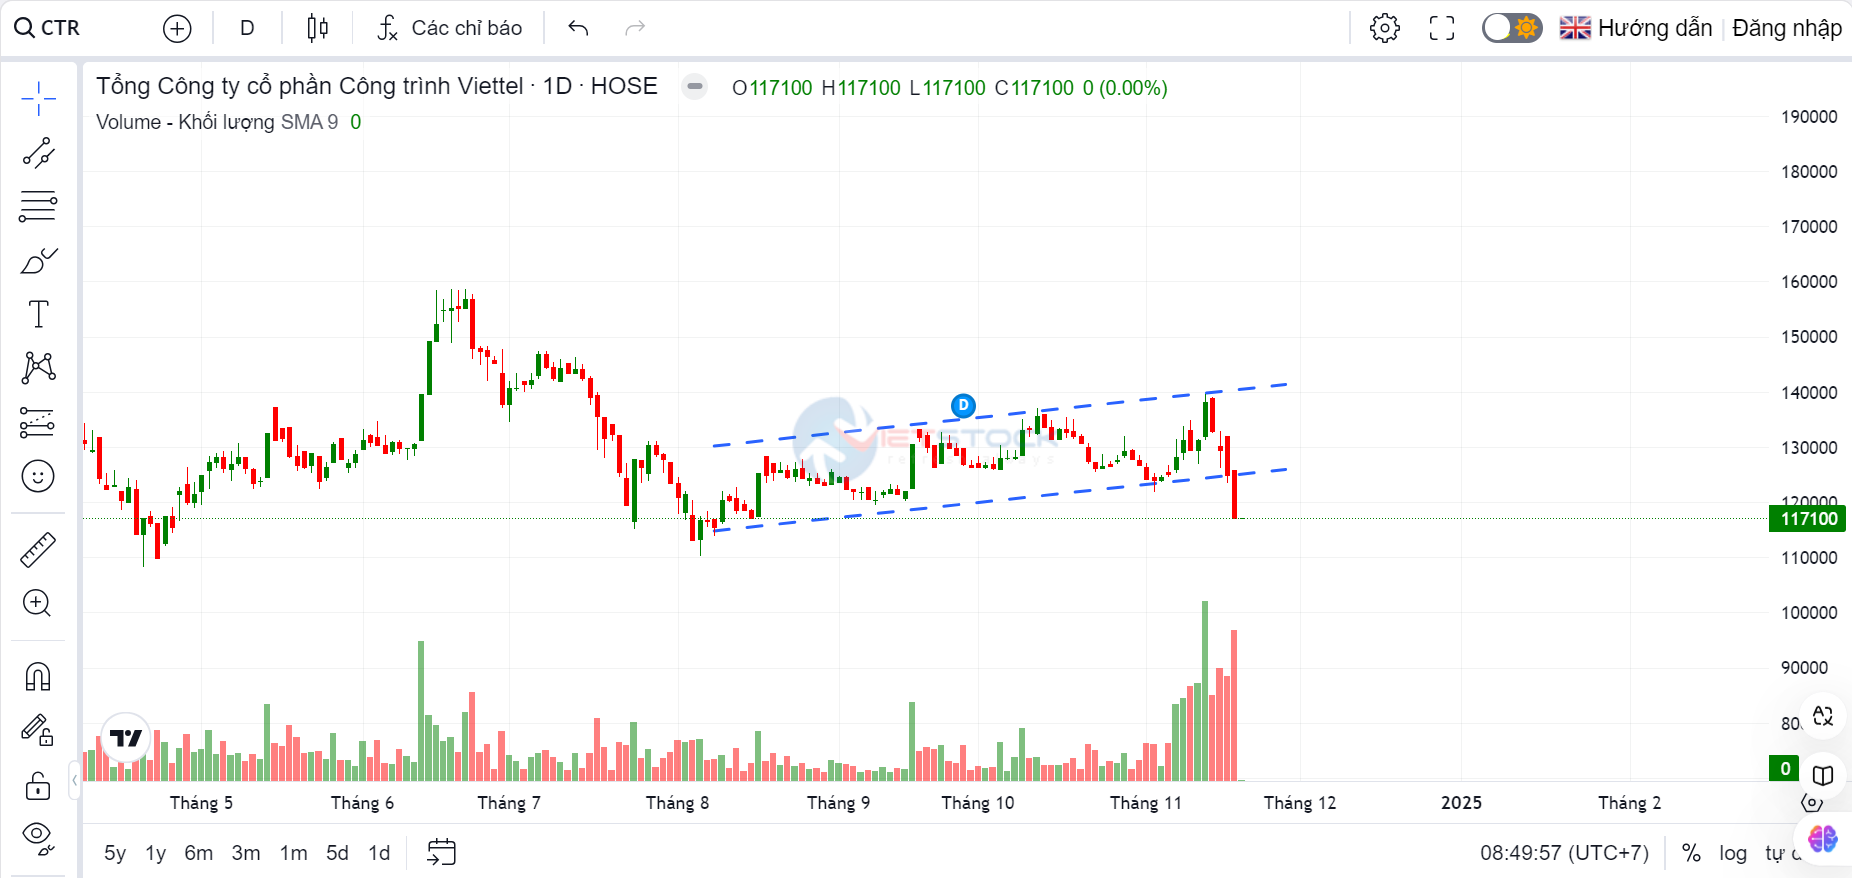The image size is (1852, 878).
Task: Open the TradingView logo link
Action: [126, 738]
